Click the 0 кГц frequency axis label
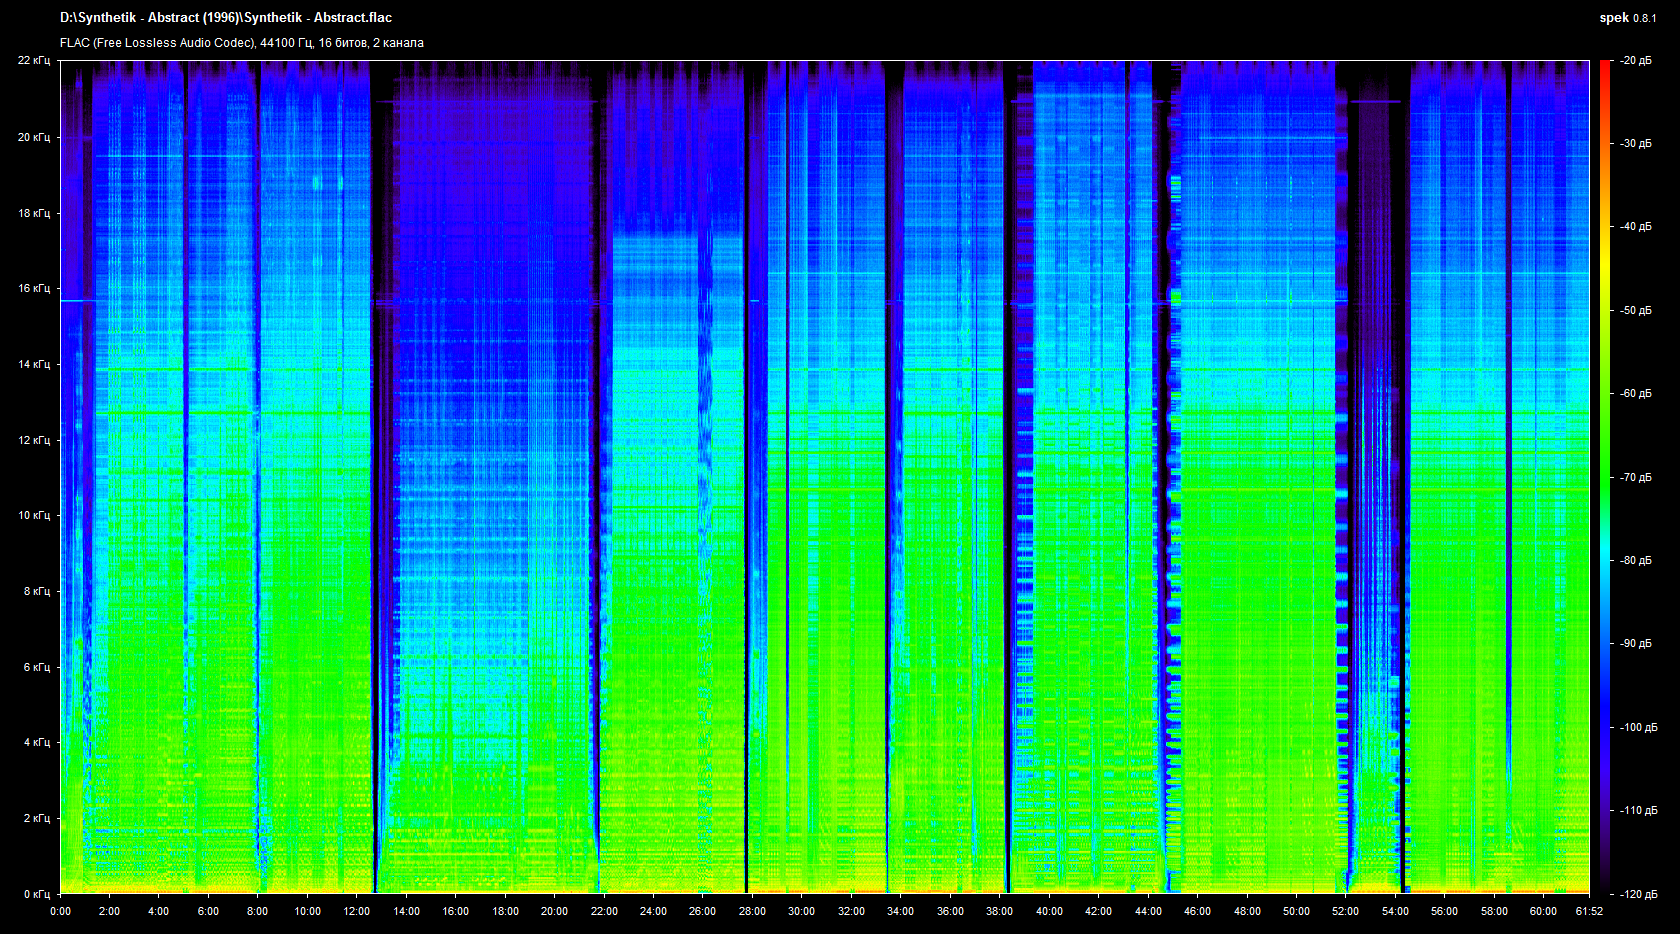The image size is (1680, 934). [36, 894]
